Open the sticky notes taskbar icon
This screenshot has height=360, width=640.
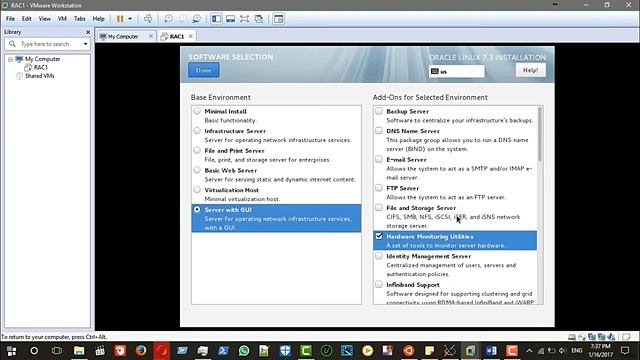[x=429, y=351]
